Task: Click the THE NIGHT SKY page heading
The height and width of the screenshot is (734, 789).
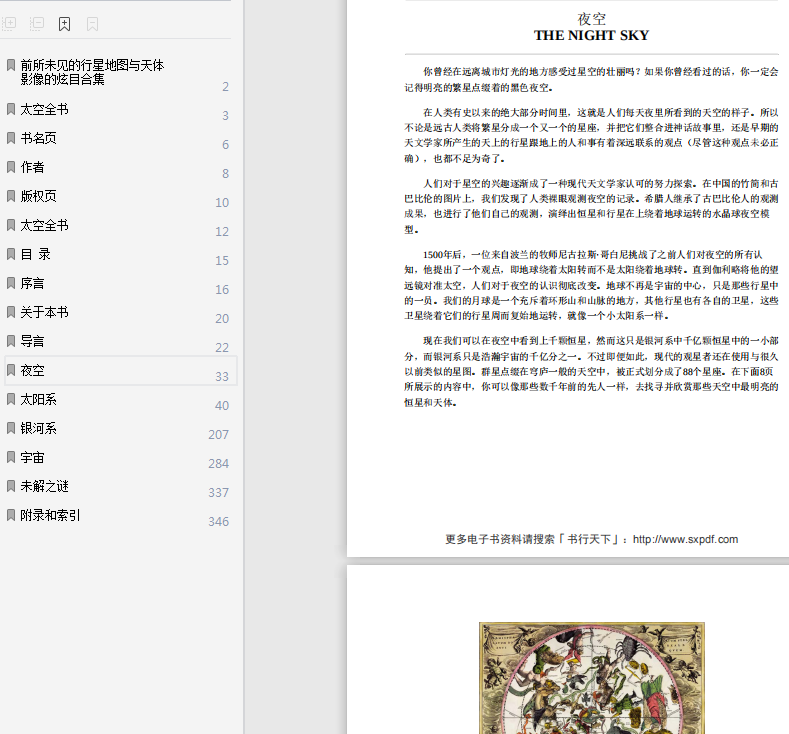Action: click(x=591, y=35)
